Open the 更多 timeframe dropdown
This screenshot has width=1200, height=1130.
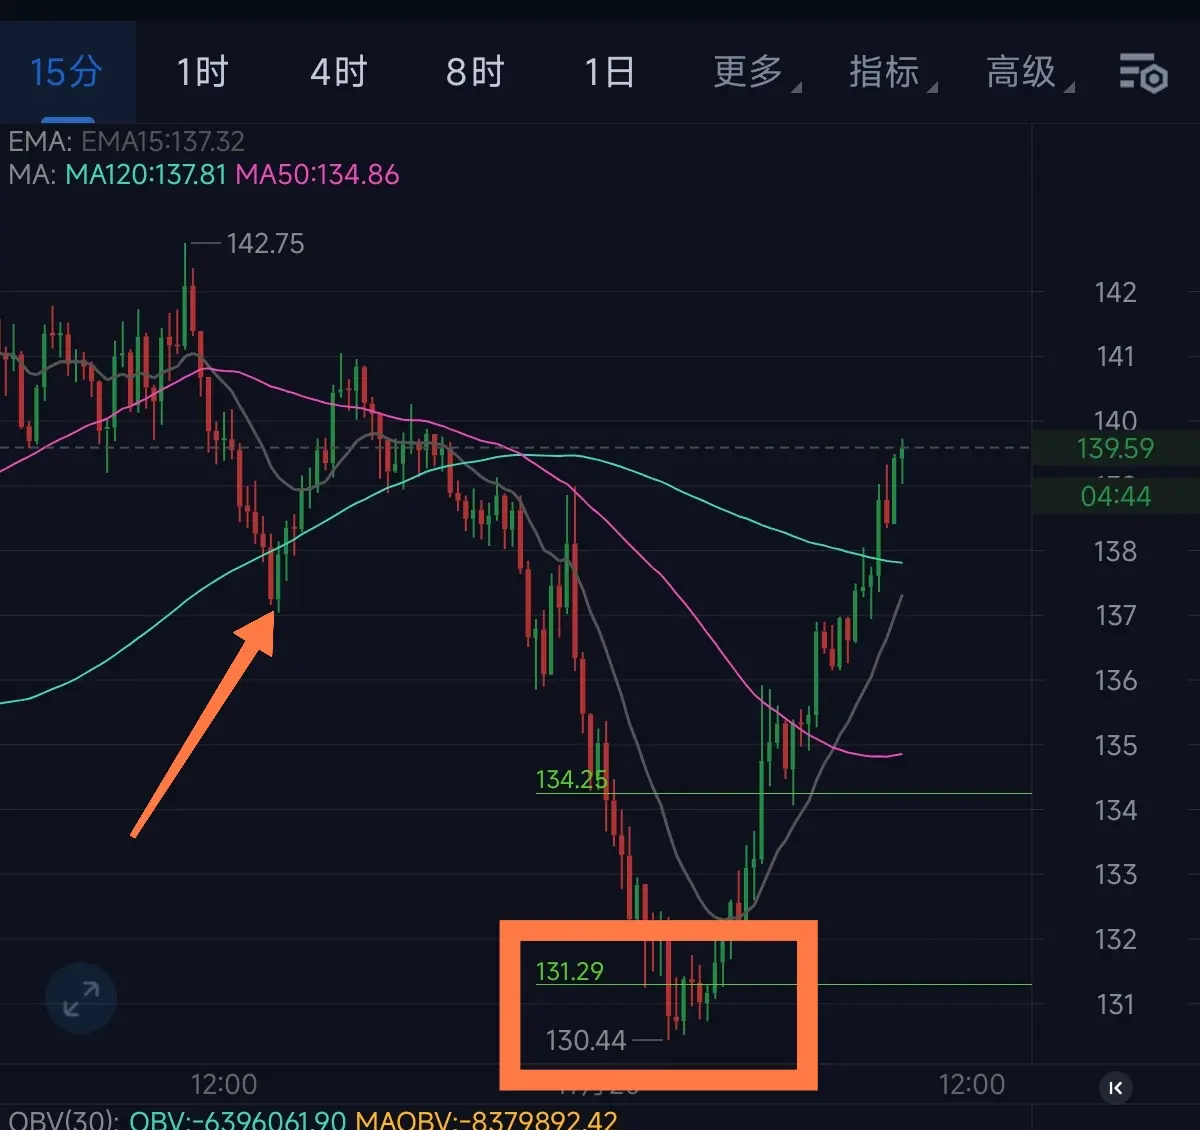tap(756, 72)
